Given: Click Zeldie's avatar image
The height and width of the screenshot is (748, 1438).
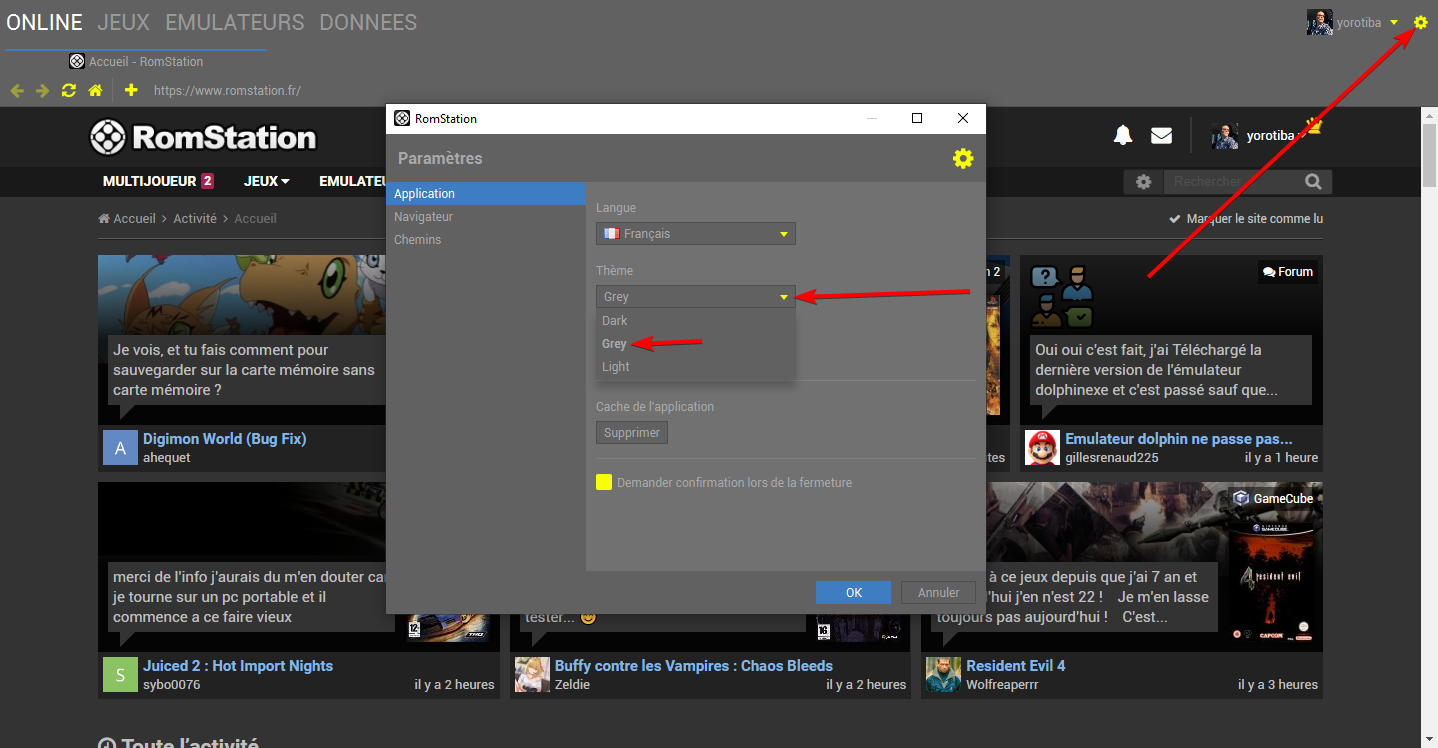Looking at the screenshot, I should click(532, 675).
